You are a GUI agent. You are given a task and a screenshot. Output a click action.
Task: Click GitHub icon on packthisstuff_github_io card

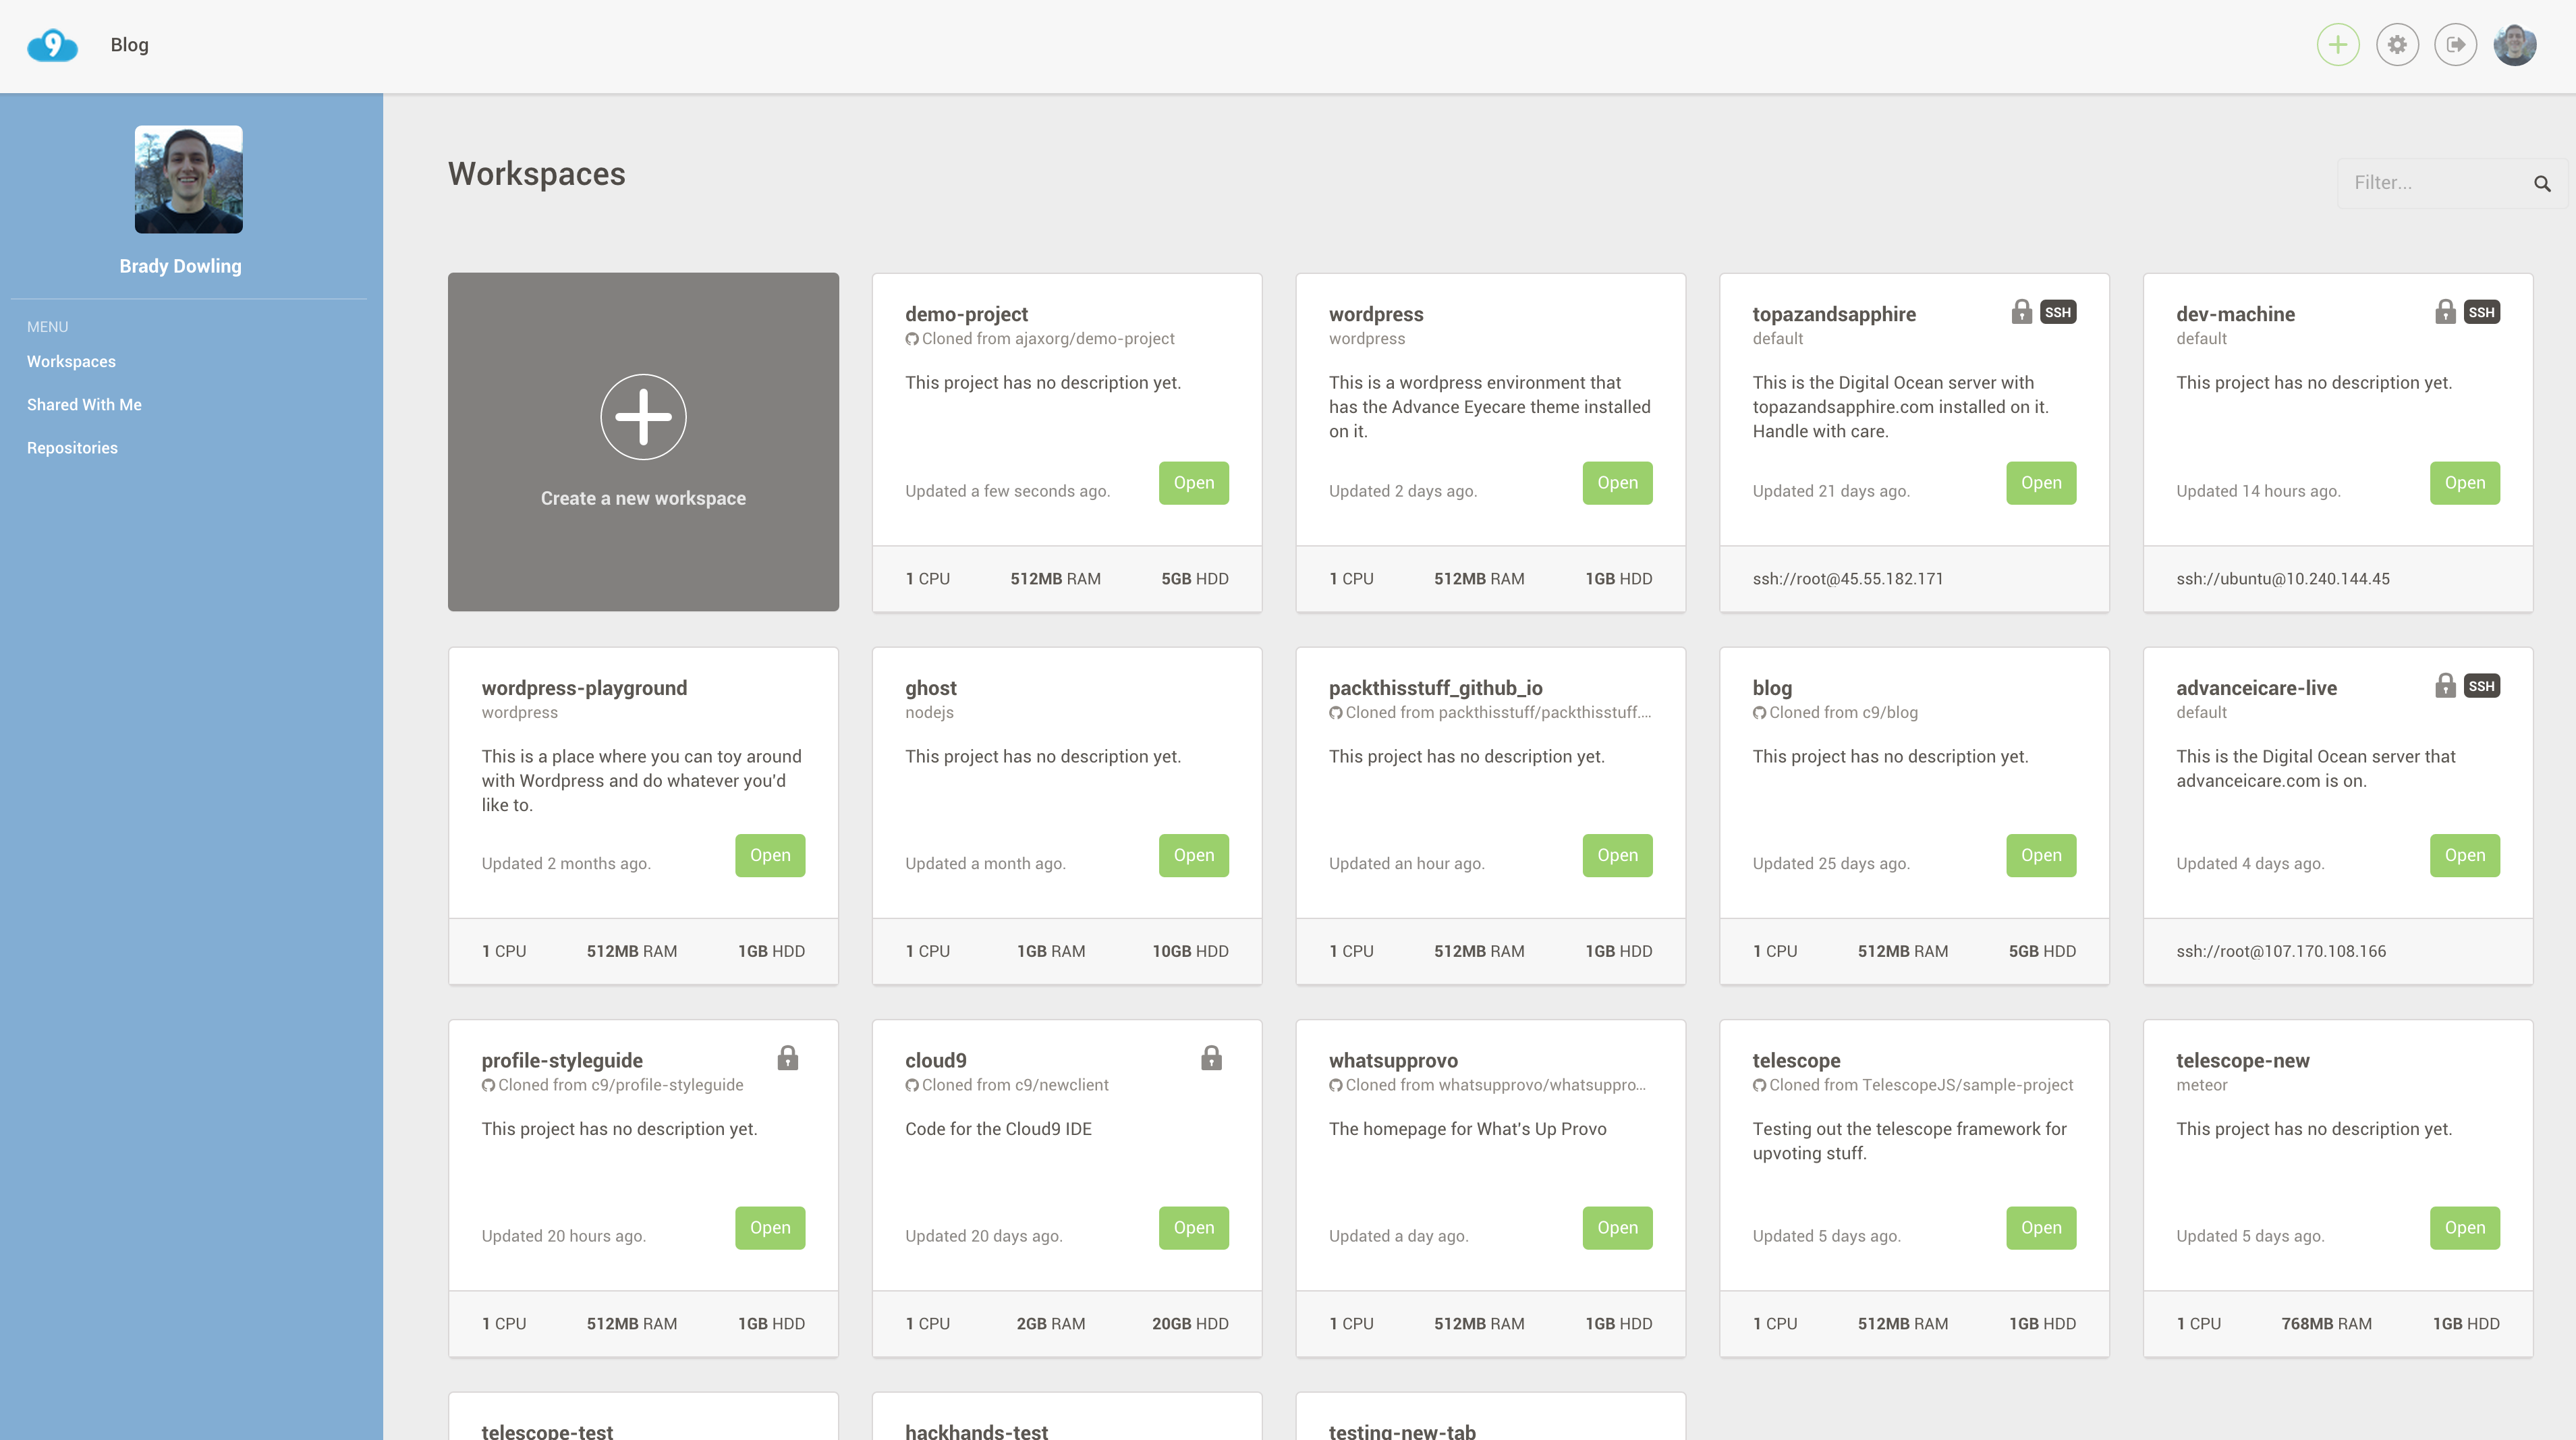click(1335, 713)
